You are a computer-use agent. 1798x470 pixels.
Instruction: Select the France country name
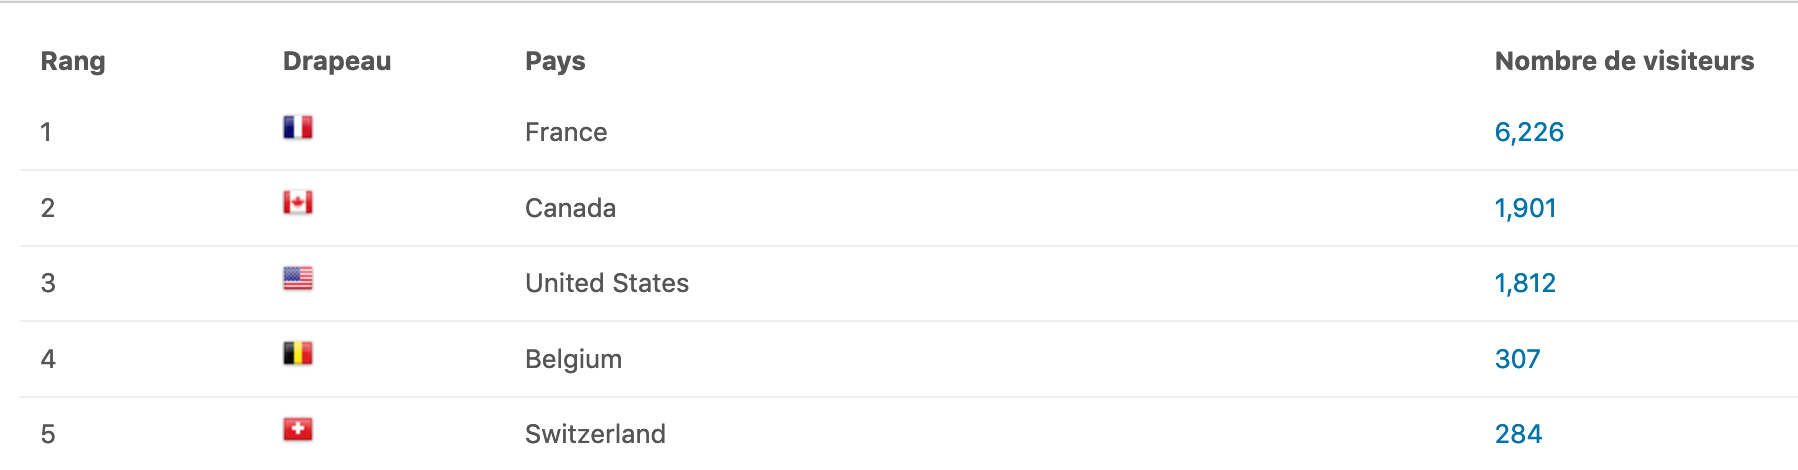click(x=566, y=132)
